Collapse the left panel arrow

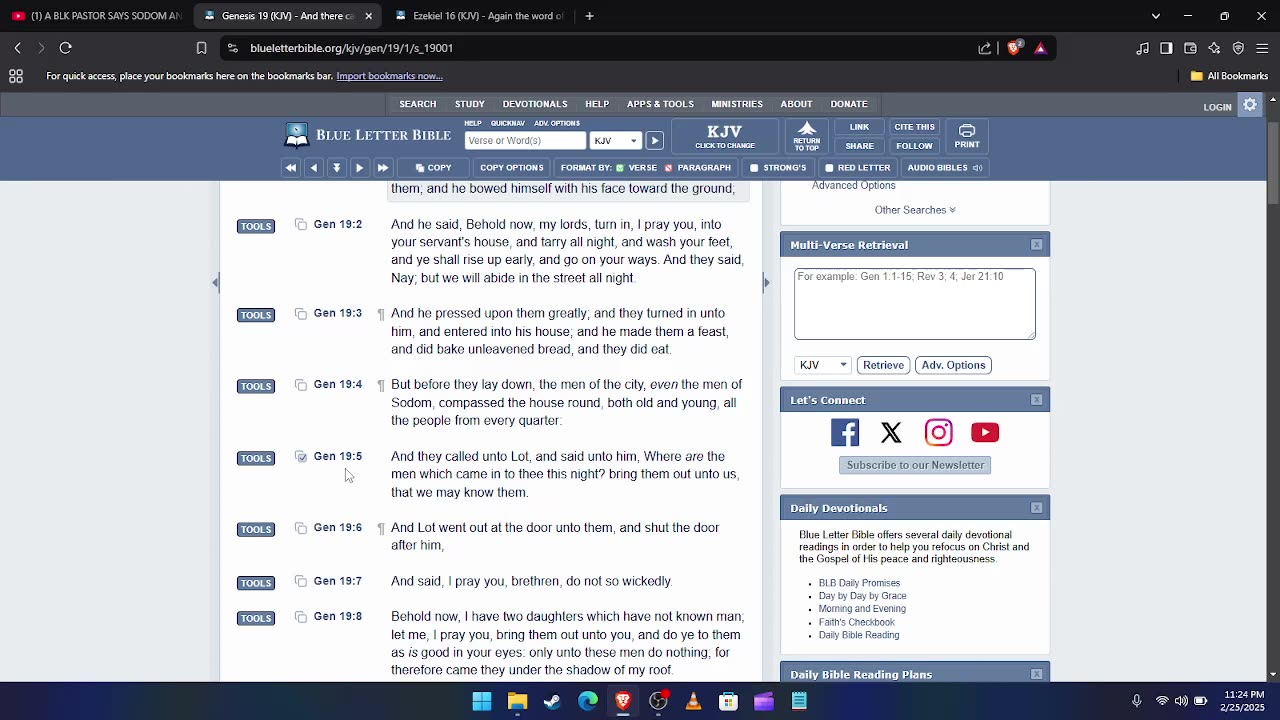[215, 283]
